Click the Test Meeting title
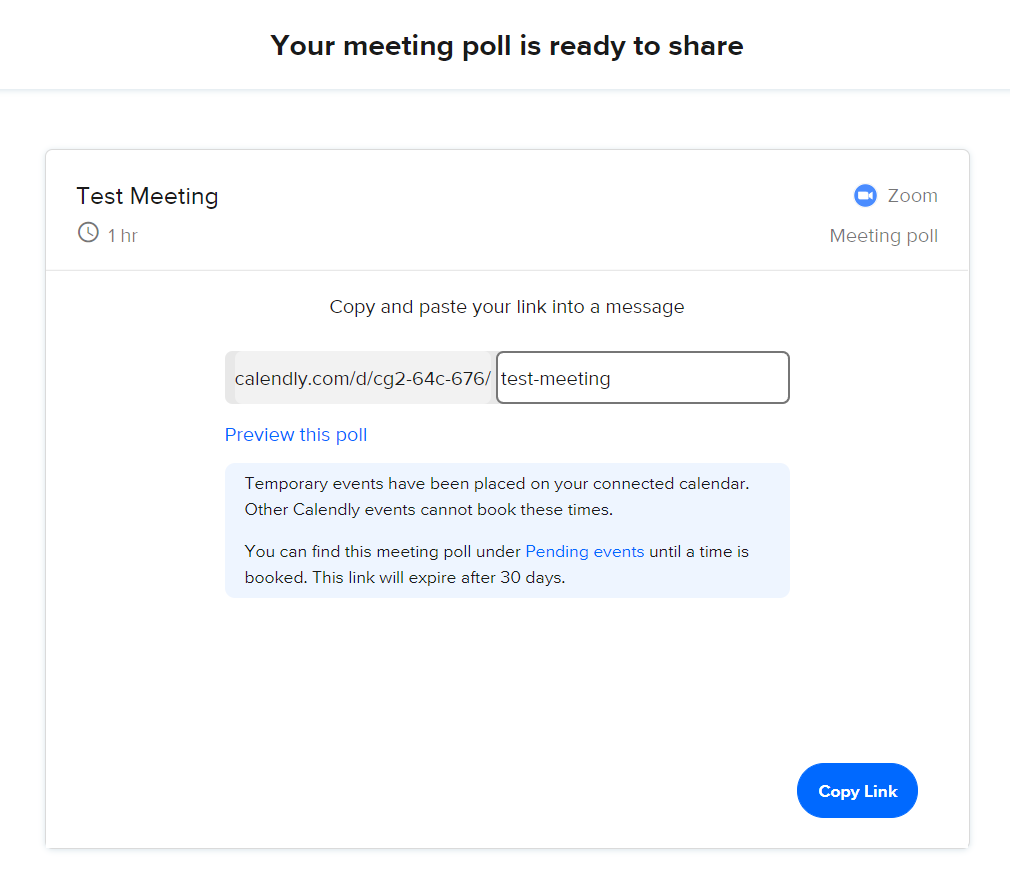This screenshot has height=890, width=1010. 147,196
